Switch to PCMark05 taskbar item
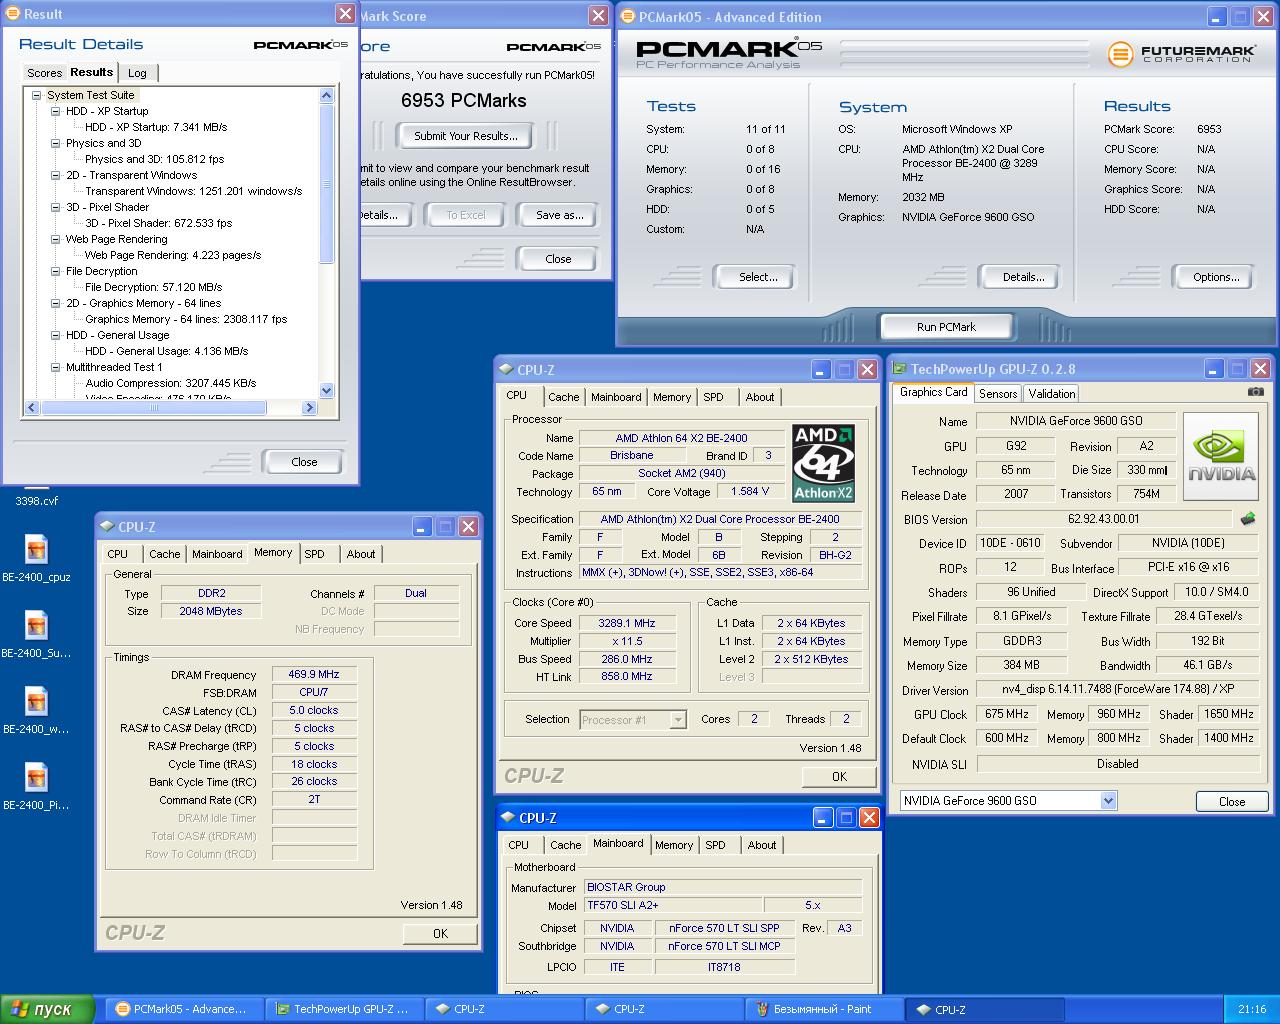Image resolution: width=1280 pixels, height=1024 pixels. (184, 1009)
